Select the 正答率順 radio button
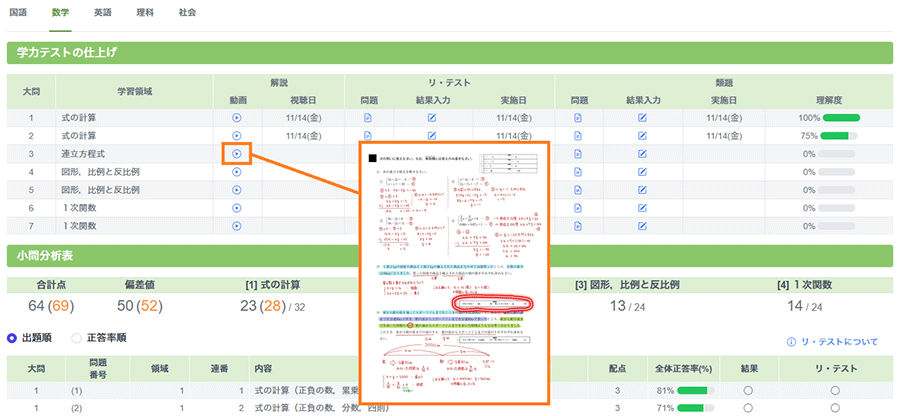Image resolution: width=900 pixels, height=416 pixels. coord(77,338)
